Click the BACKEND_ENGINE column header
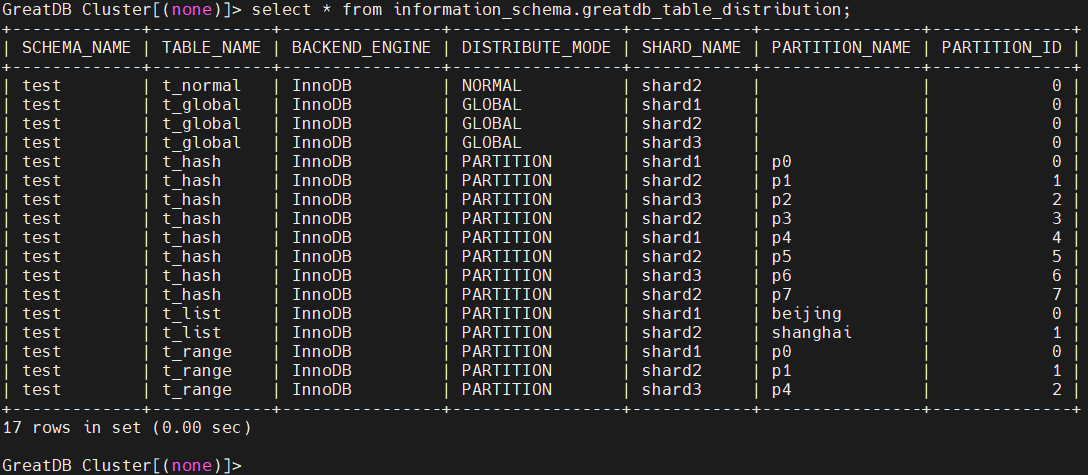This screenshot has width=1088, height=475. coord(361,48)
